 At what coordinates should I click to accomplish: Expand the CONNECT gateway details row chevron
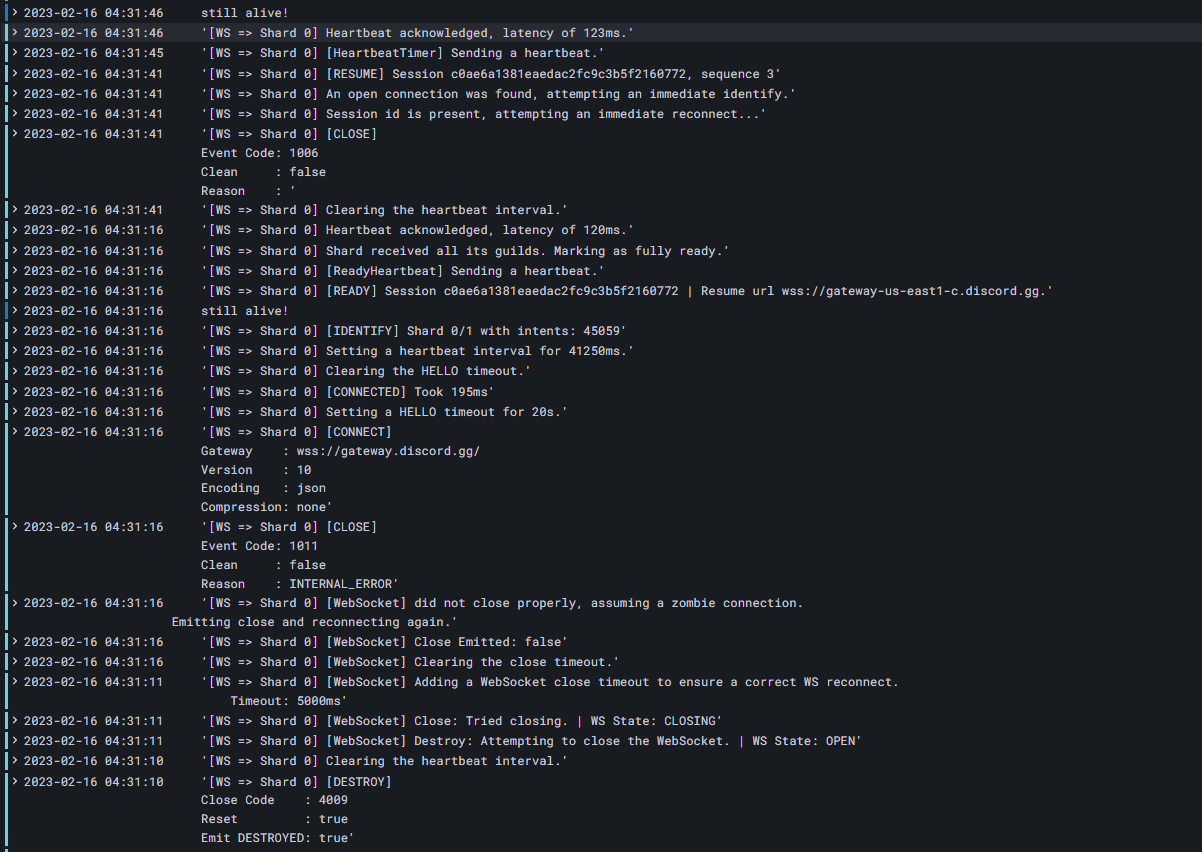click(15, 432)
